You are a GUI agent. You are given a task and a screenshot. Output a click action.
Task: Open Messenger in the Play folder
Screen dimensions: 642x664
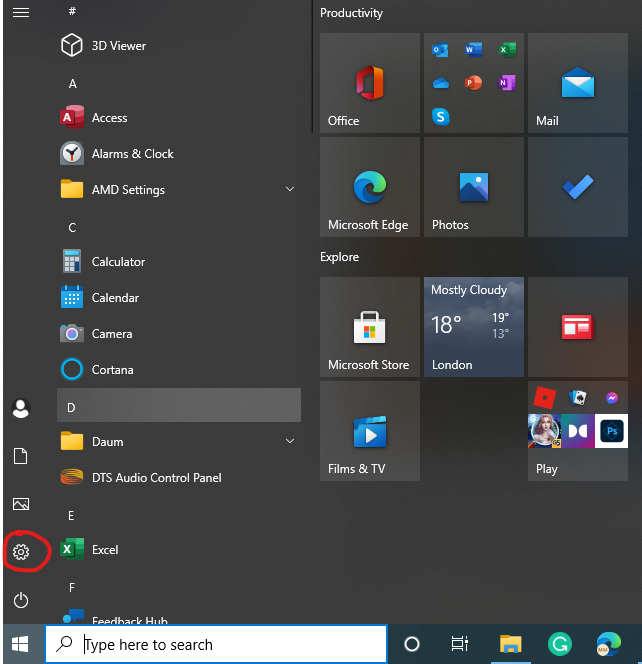[x=612, y=398]
